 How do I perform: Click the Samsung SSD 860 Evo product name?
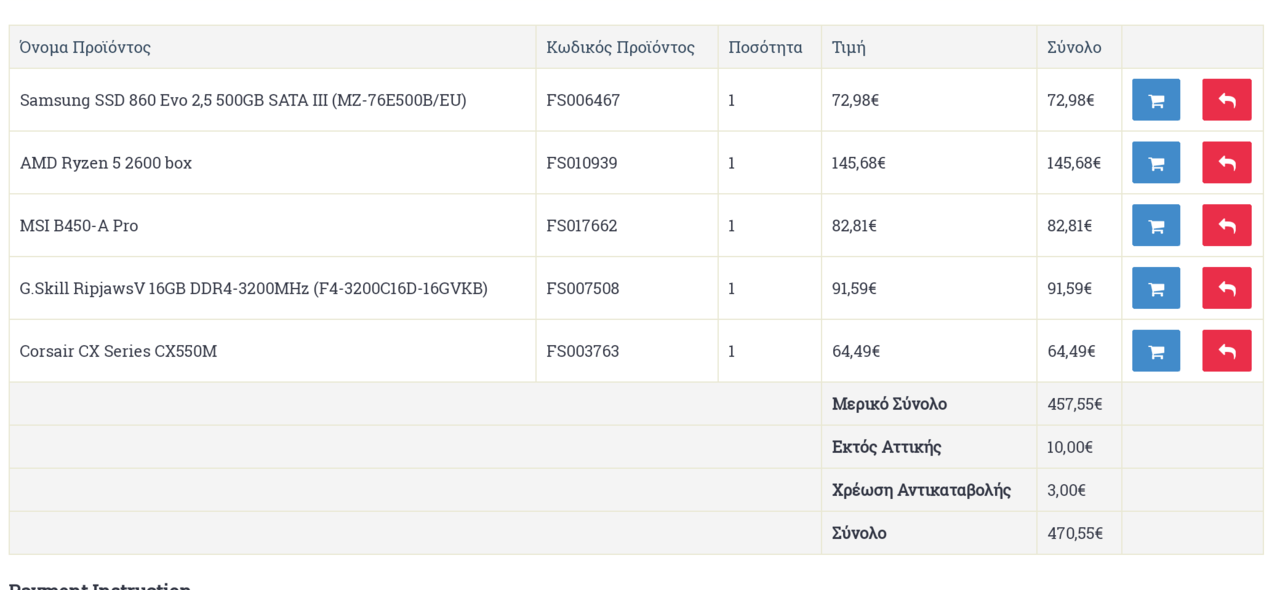coord(243,100)
